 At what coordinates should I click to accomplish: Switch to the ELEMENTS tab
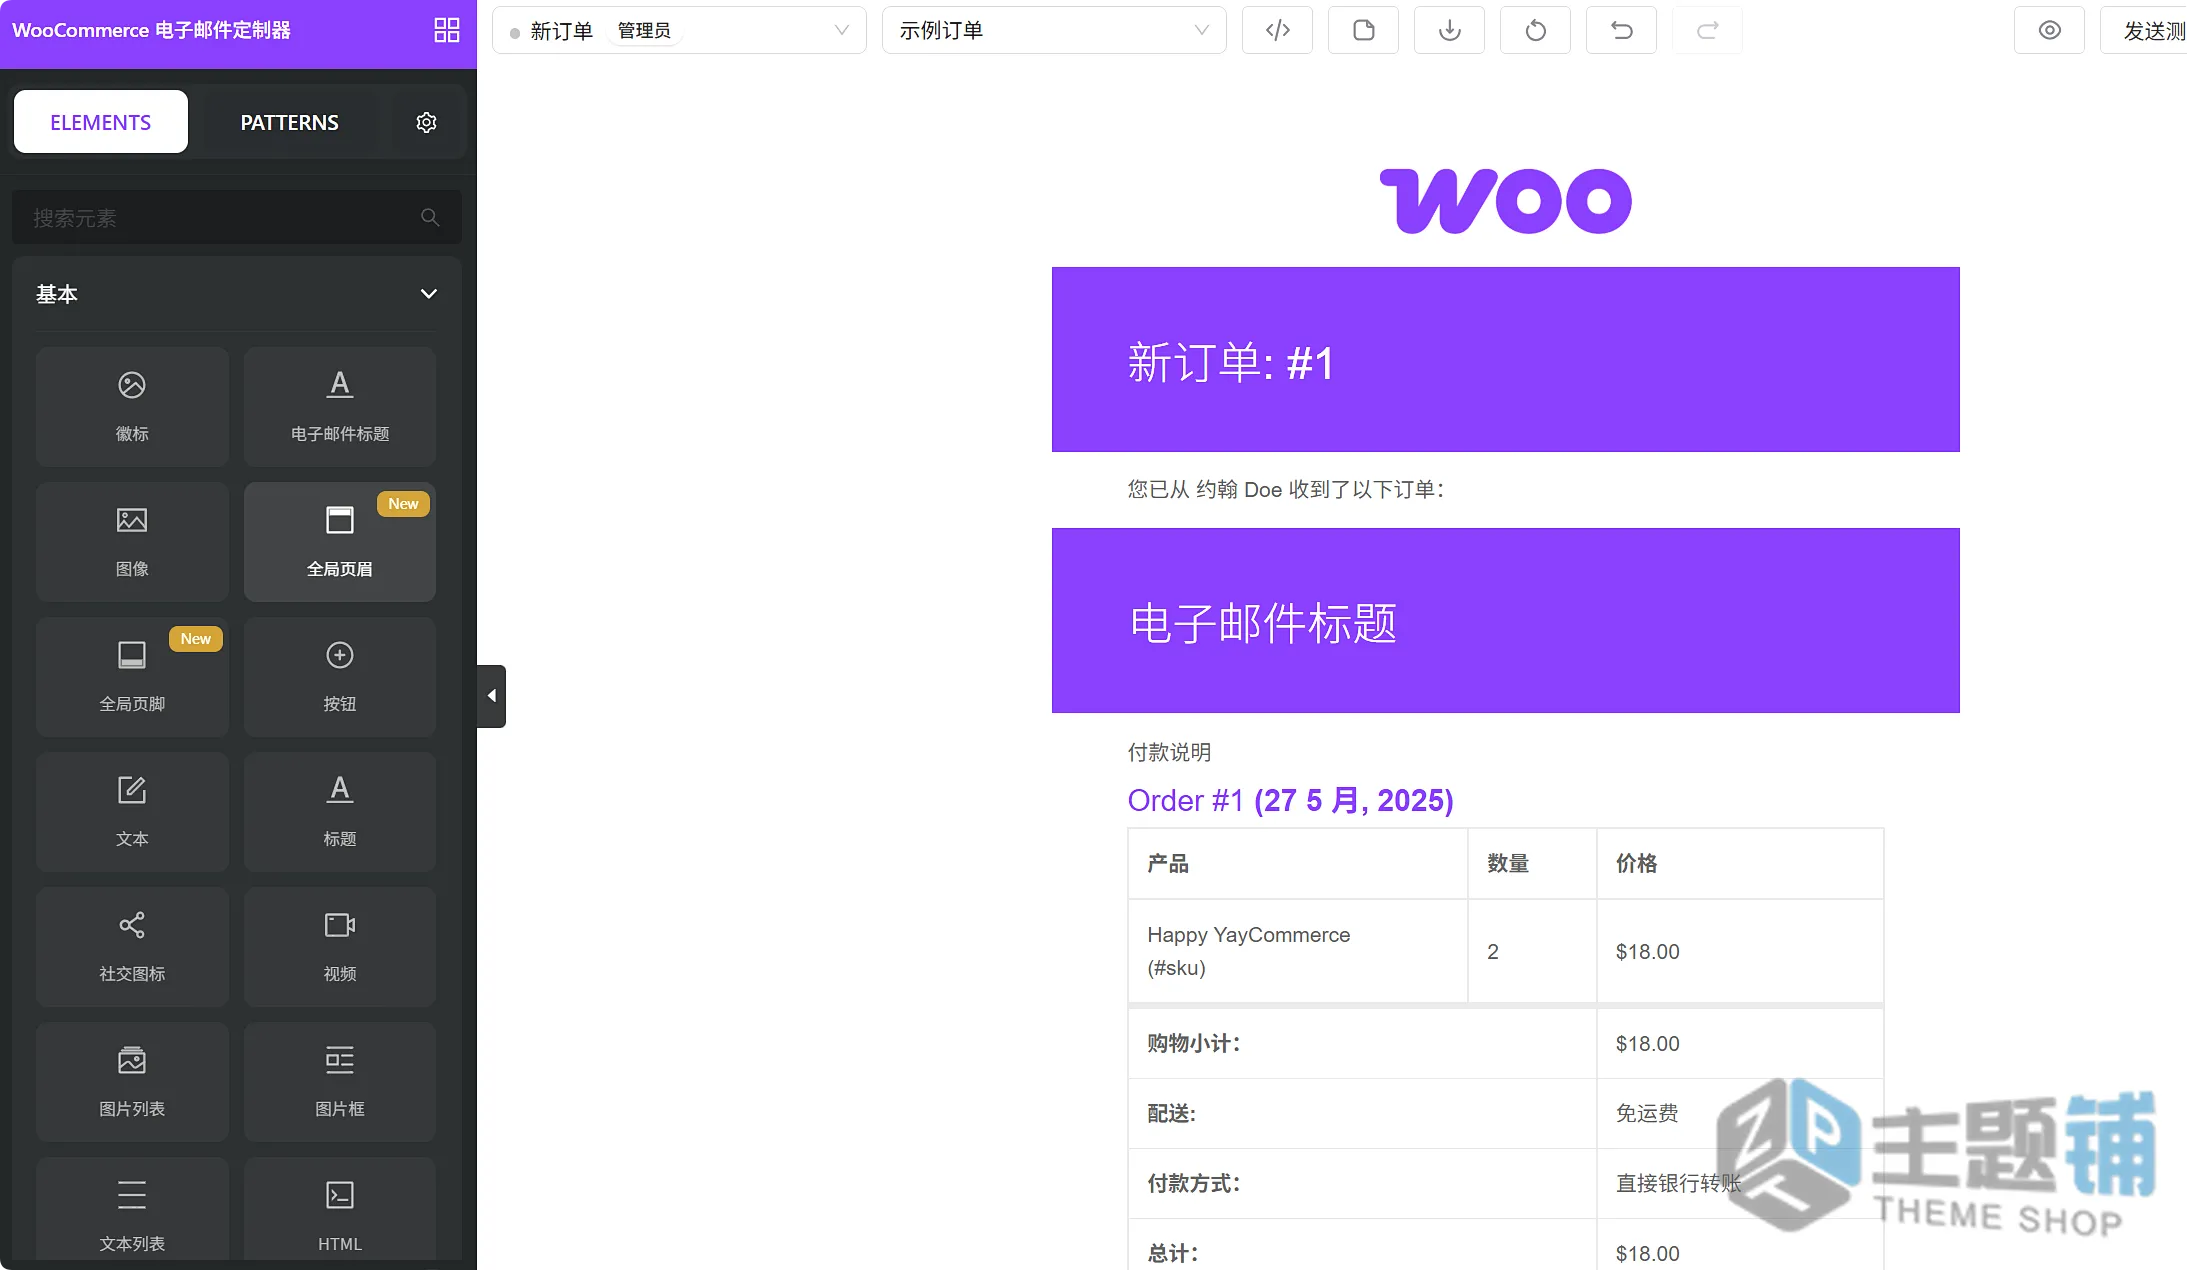(101, 122)
